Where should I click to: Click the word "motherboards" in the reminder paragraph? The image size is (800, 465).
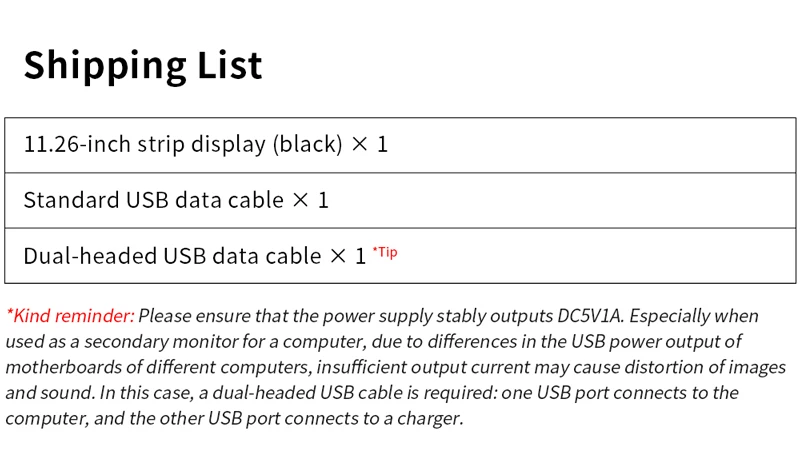[x=61, y=368]
